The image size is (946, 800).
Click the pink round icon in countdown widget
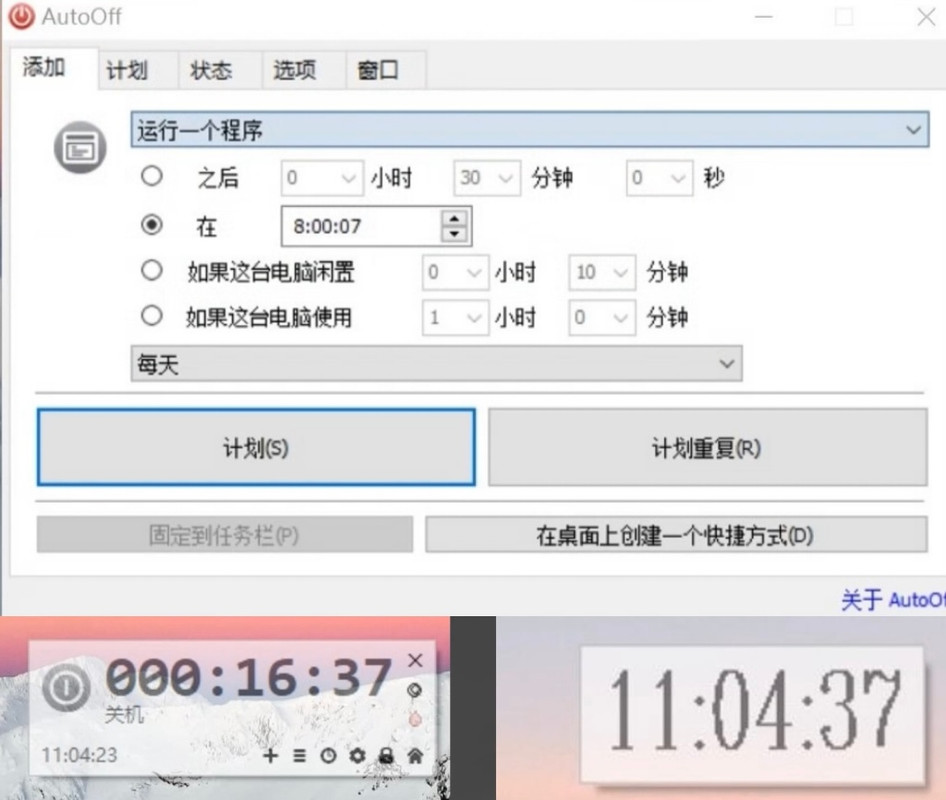click(x=415, y=719)
